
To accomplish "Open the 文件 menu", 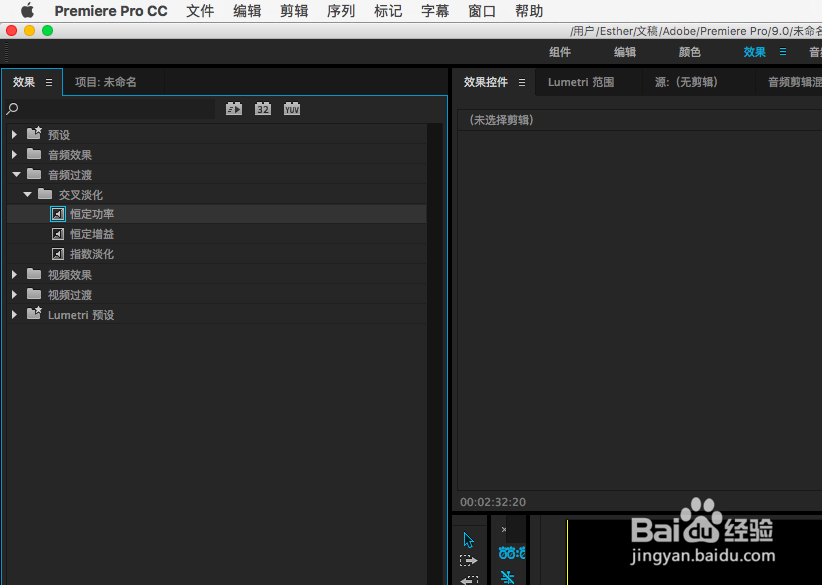I will pos(200,11).
